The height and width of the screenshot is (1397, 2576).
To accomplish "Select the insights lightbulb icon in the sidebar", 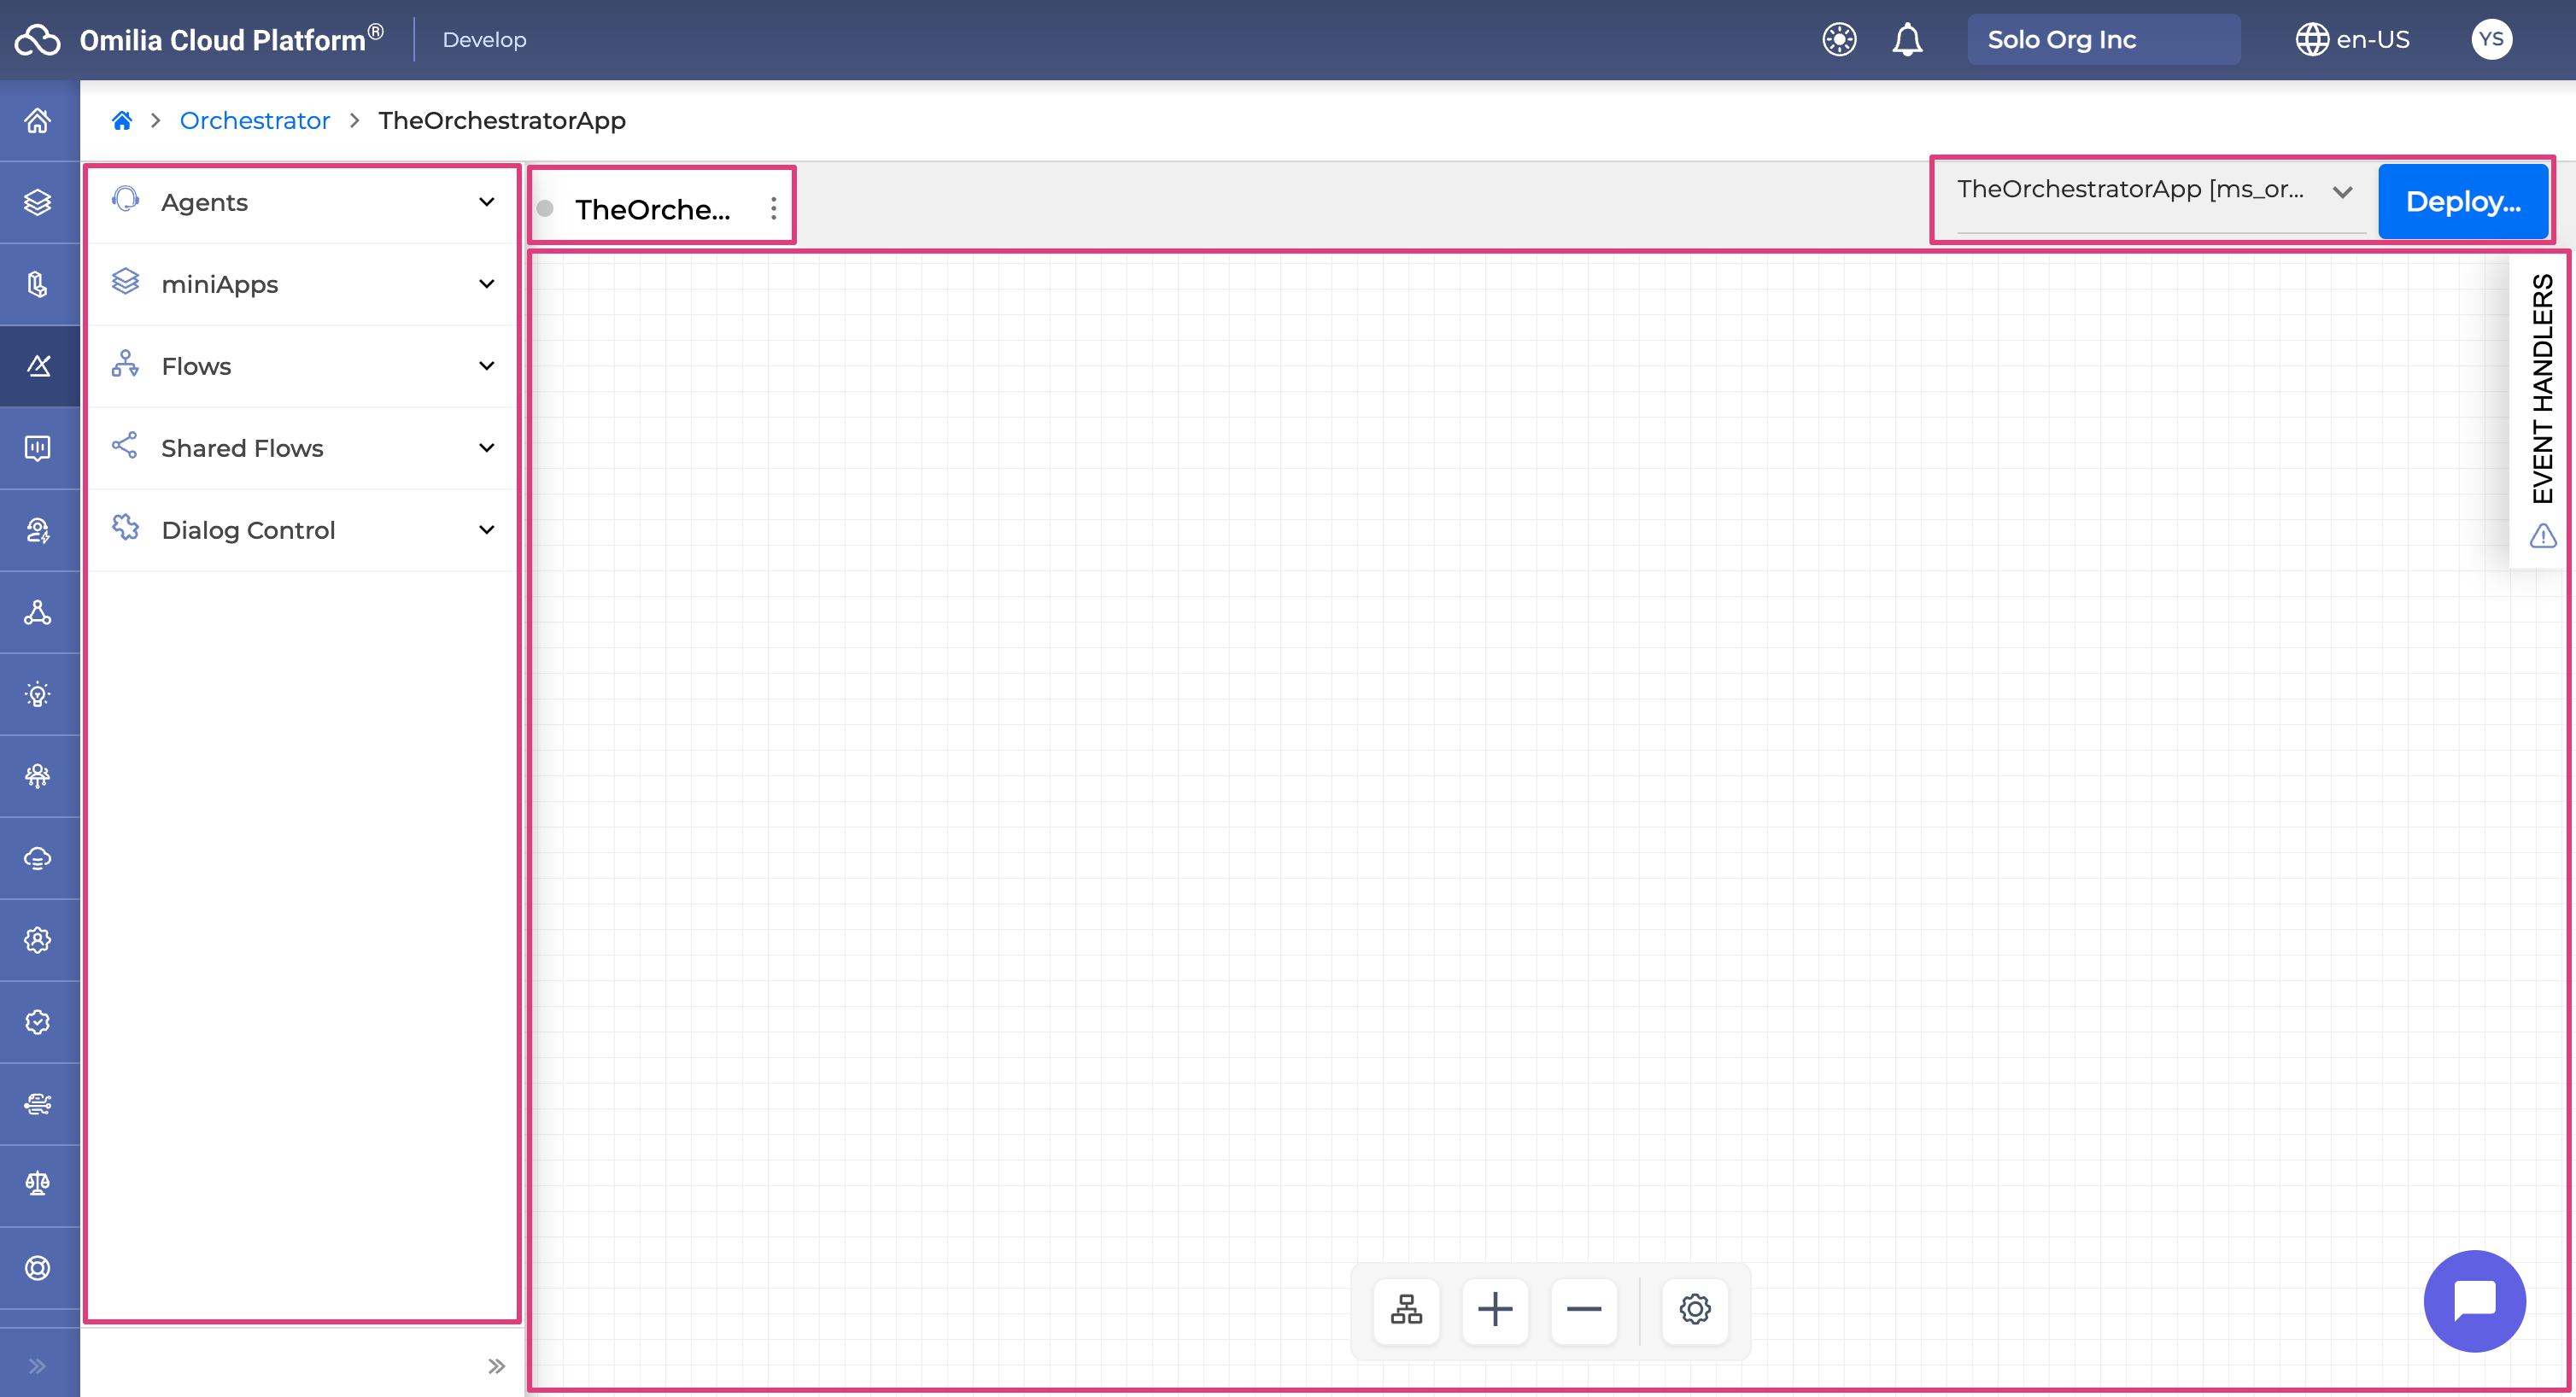I will (37, 693).
